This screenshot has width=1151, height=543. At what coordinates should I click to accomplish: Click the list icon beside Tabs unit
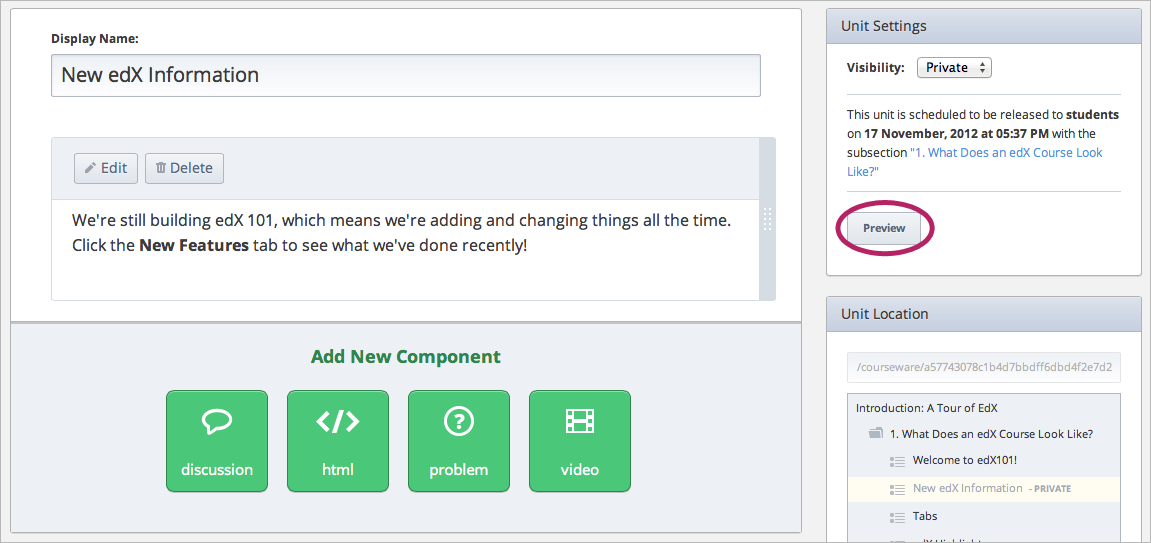pyautogui.click(x=897, y=517)
